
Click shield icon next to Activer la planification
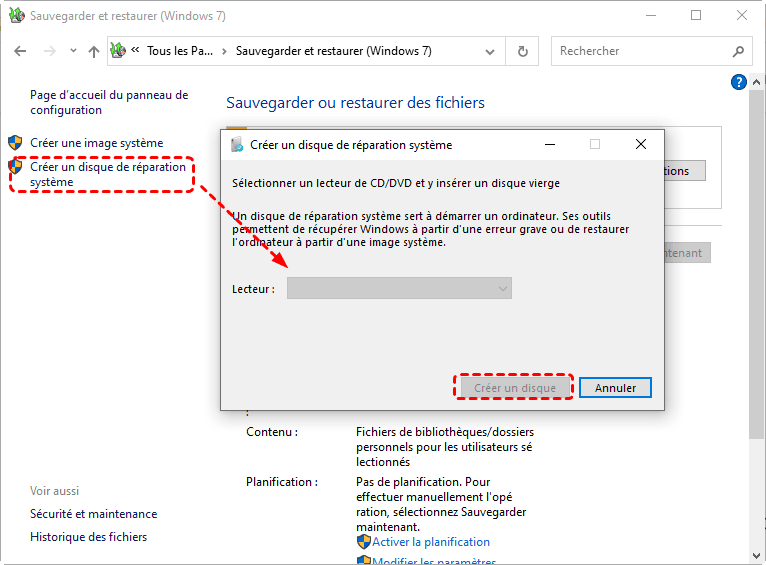click(x=363, y=542)
